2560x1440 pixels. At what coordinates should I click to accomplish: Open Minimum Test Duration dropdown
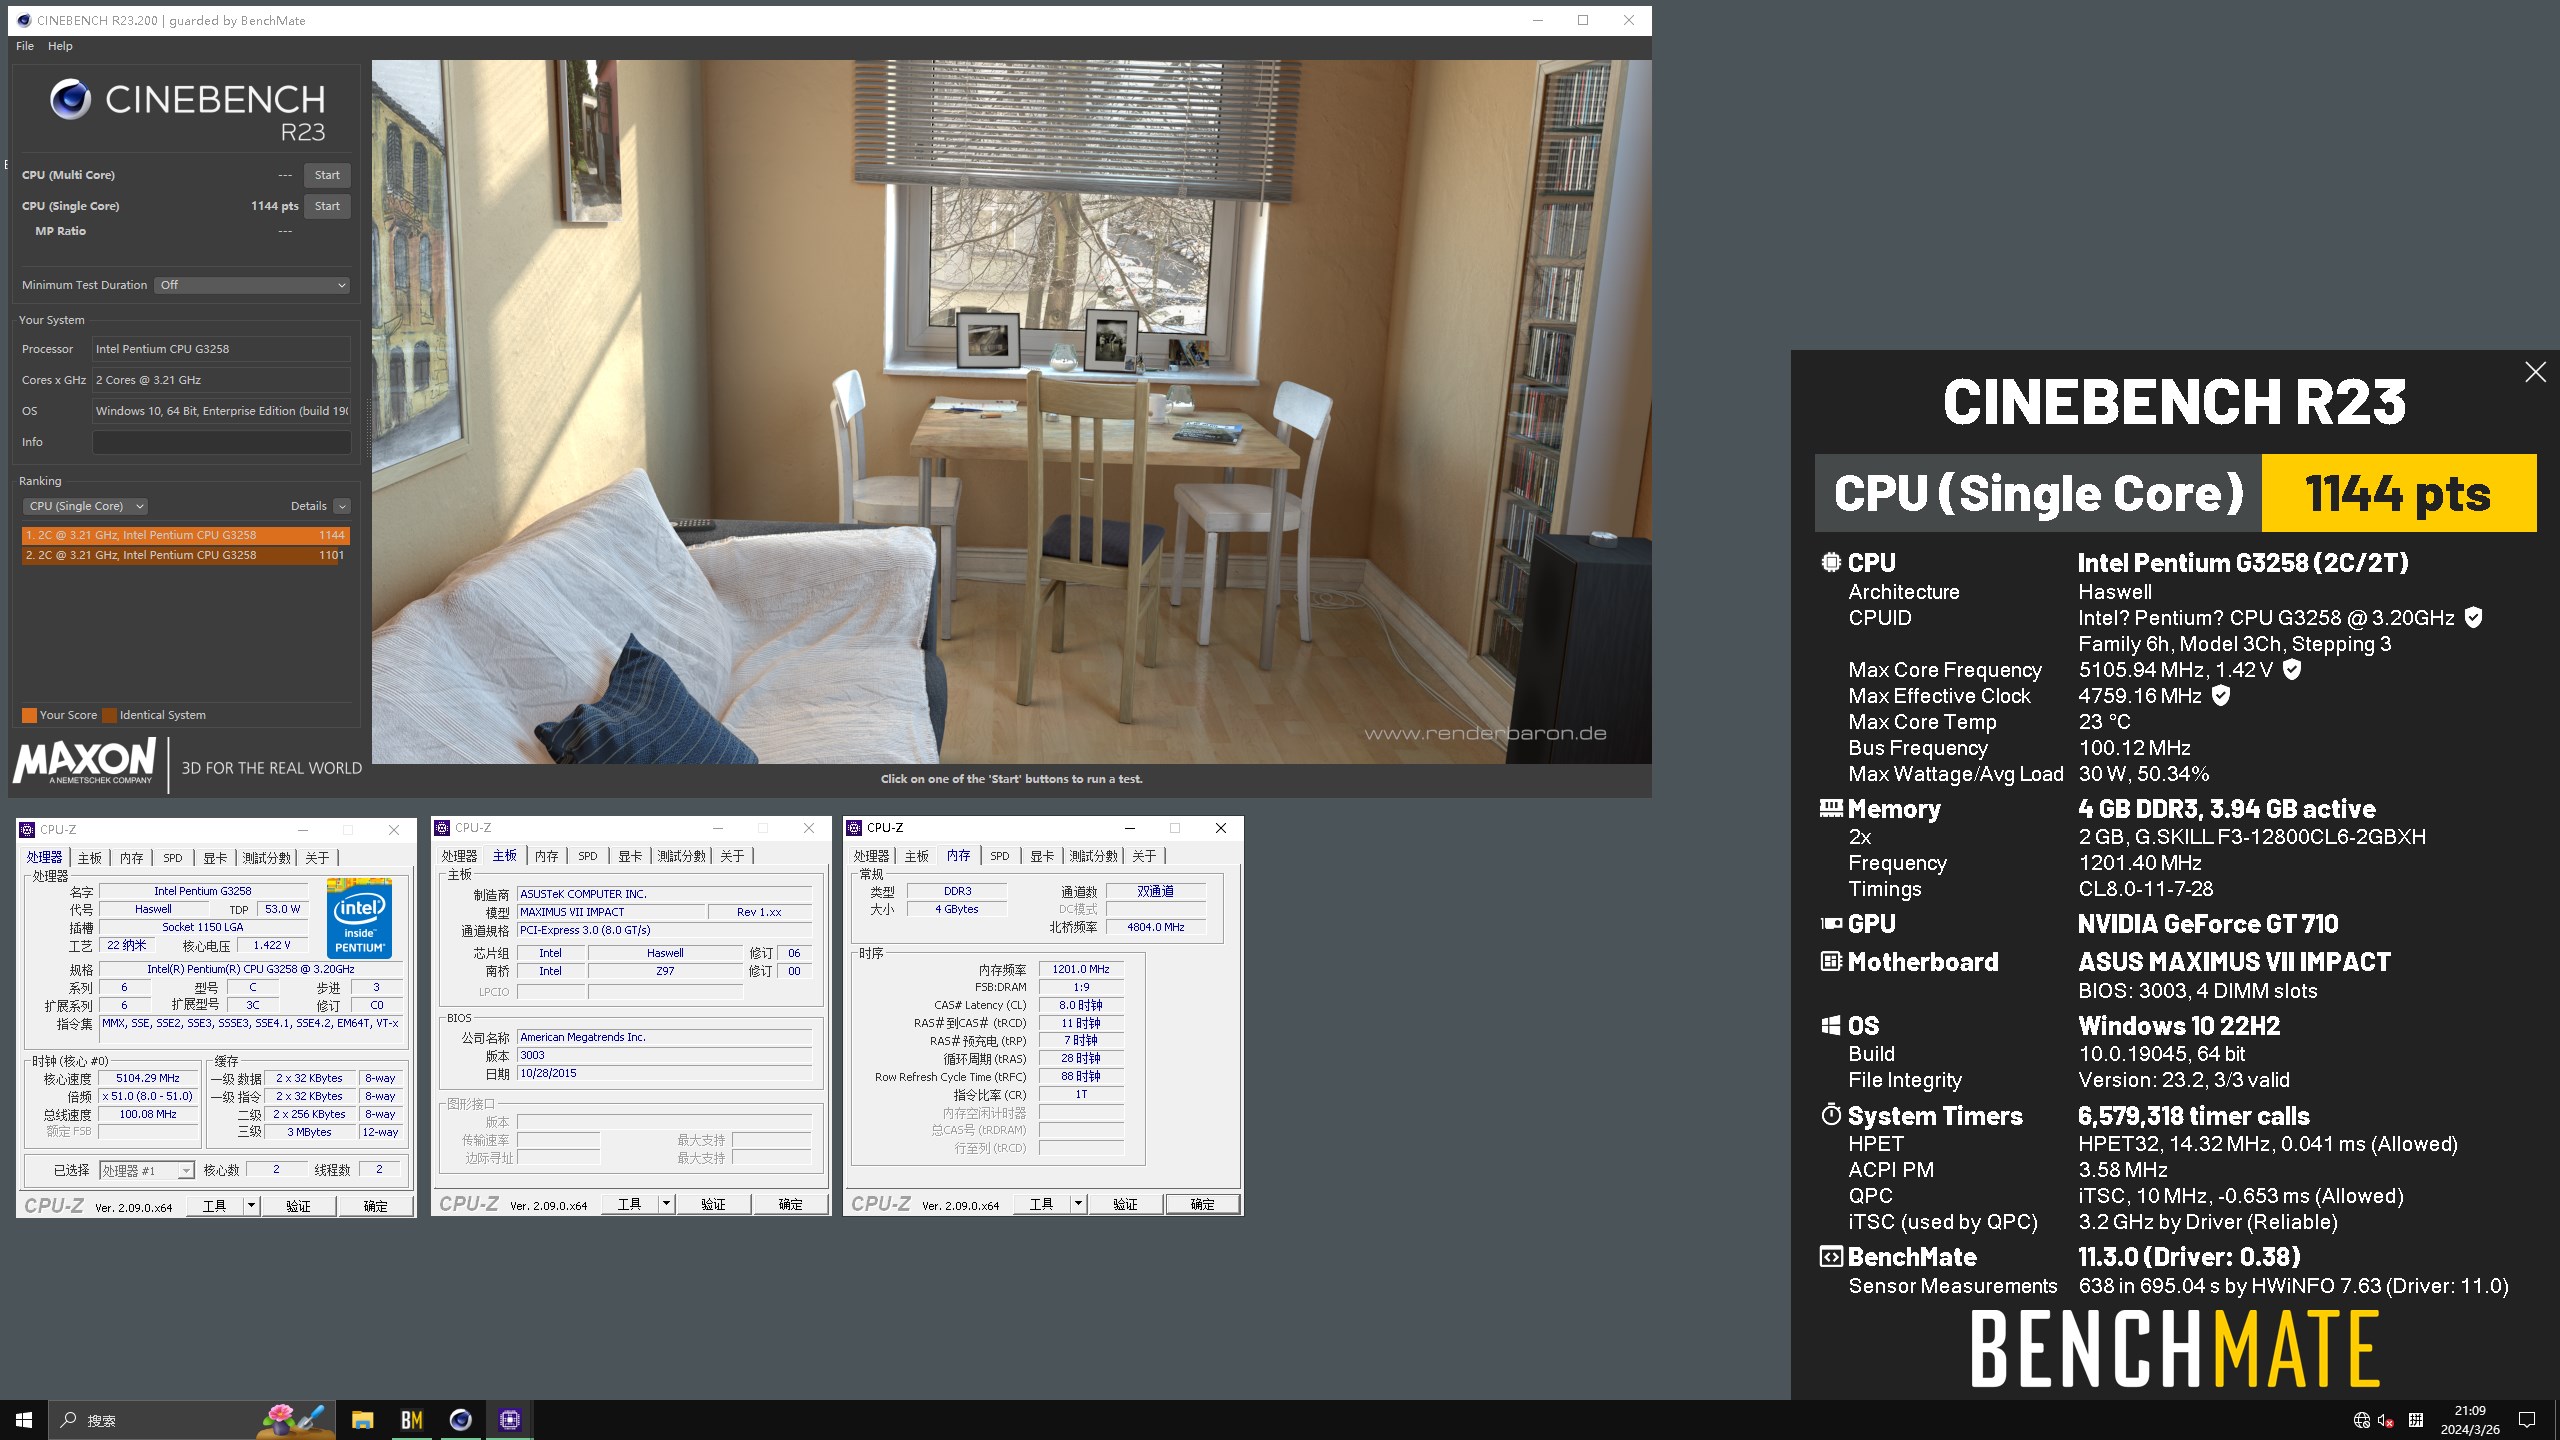pyautogui.click(x=253, y=285)
